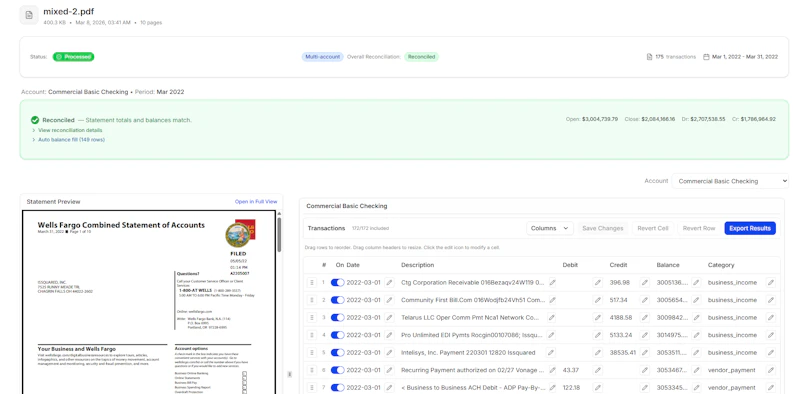Click the transactions count document icon
This screenshot has width=800, height=394.
[649, 57]
